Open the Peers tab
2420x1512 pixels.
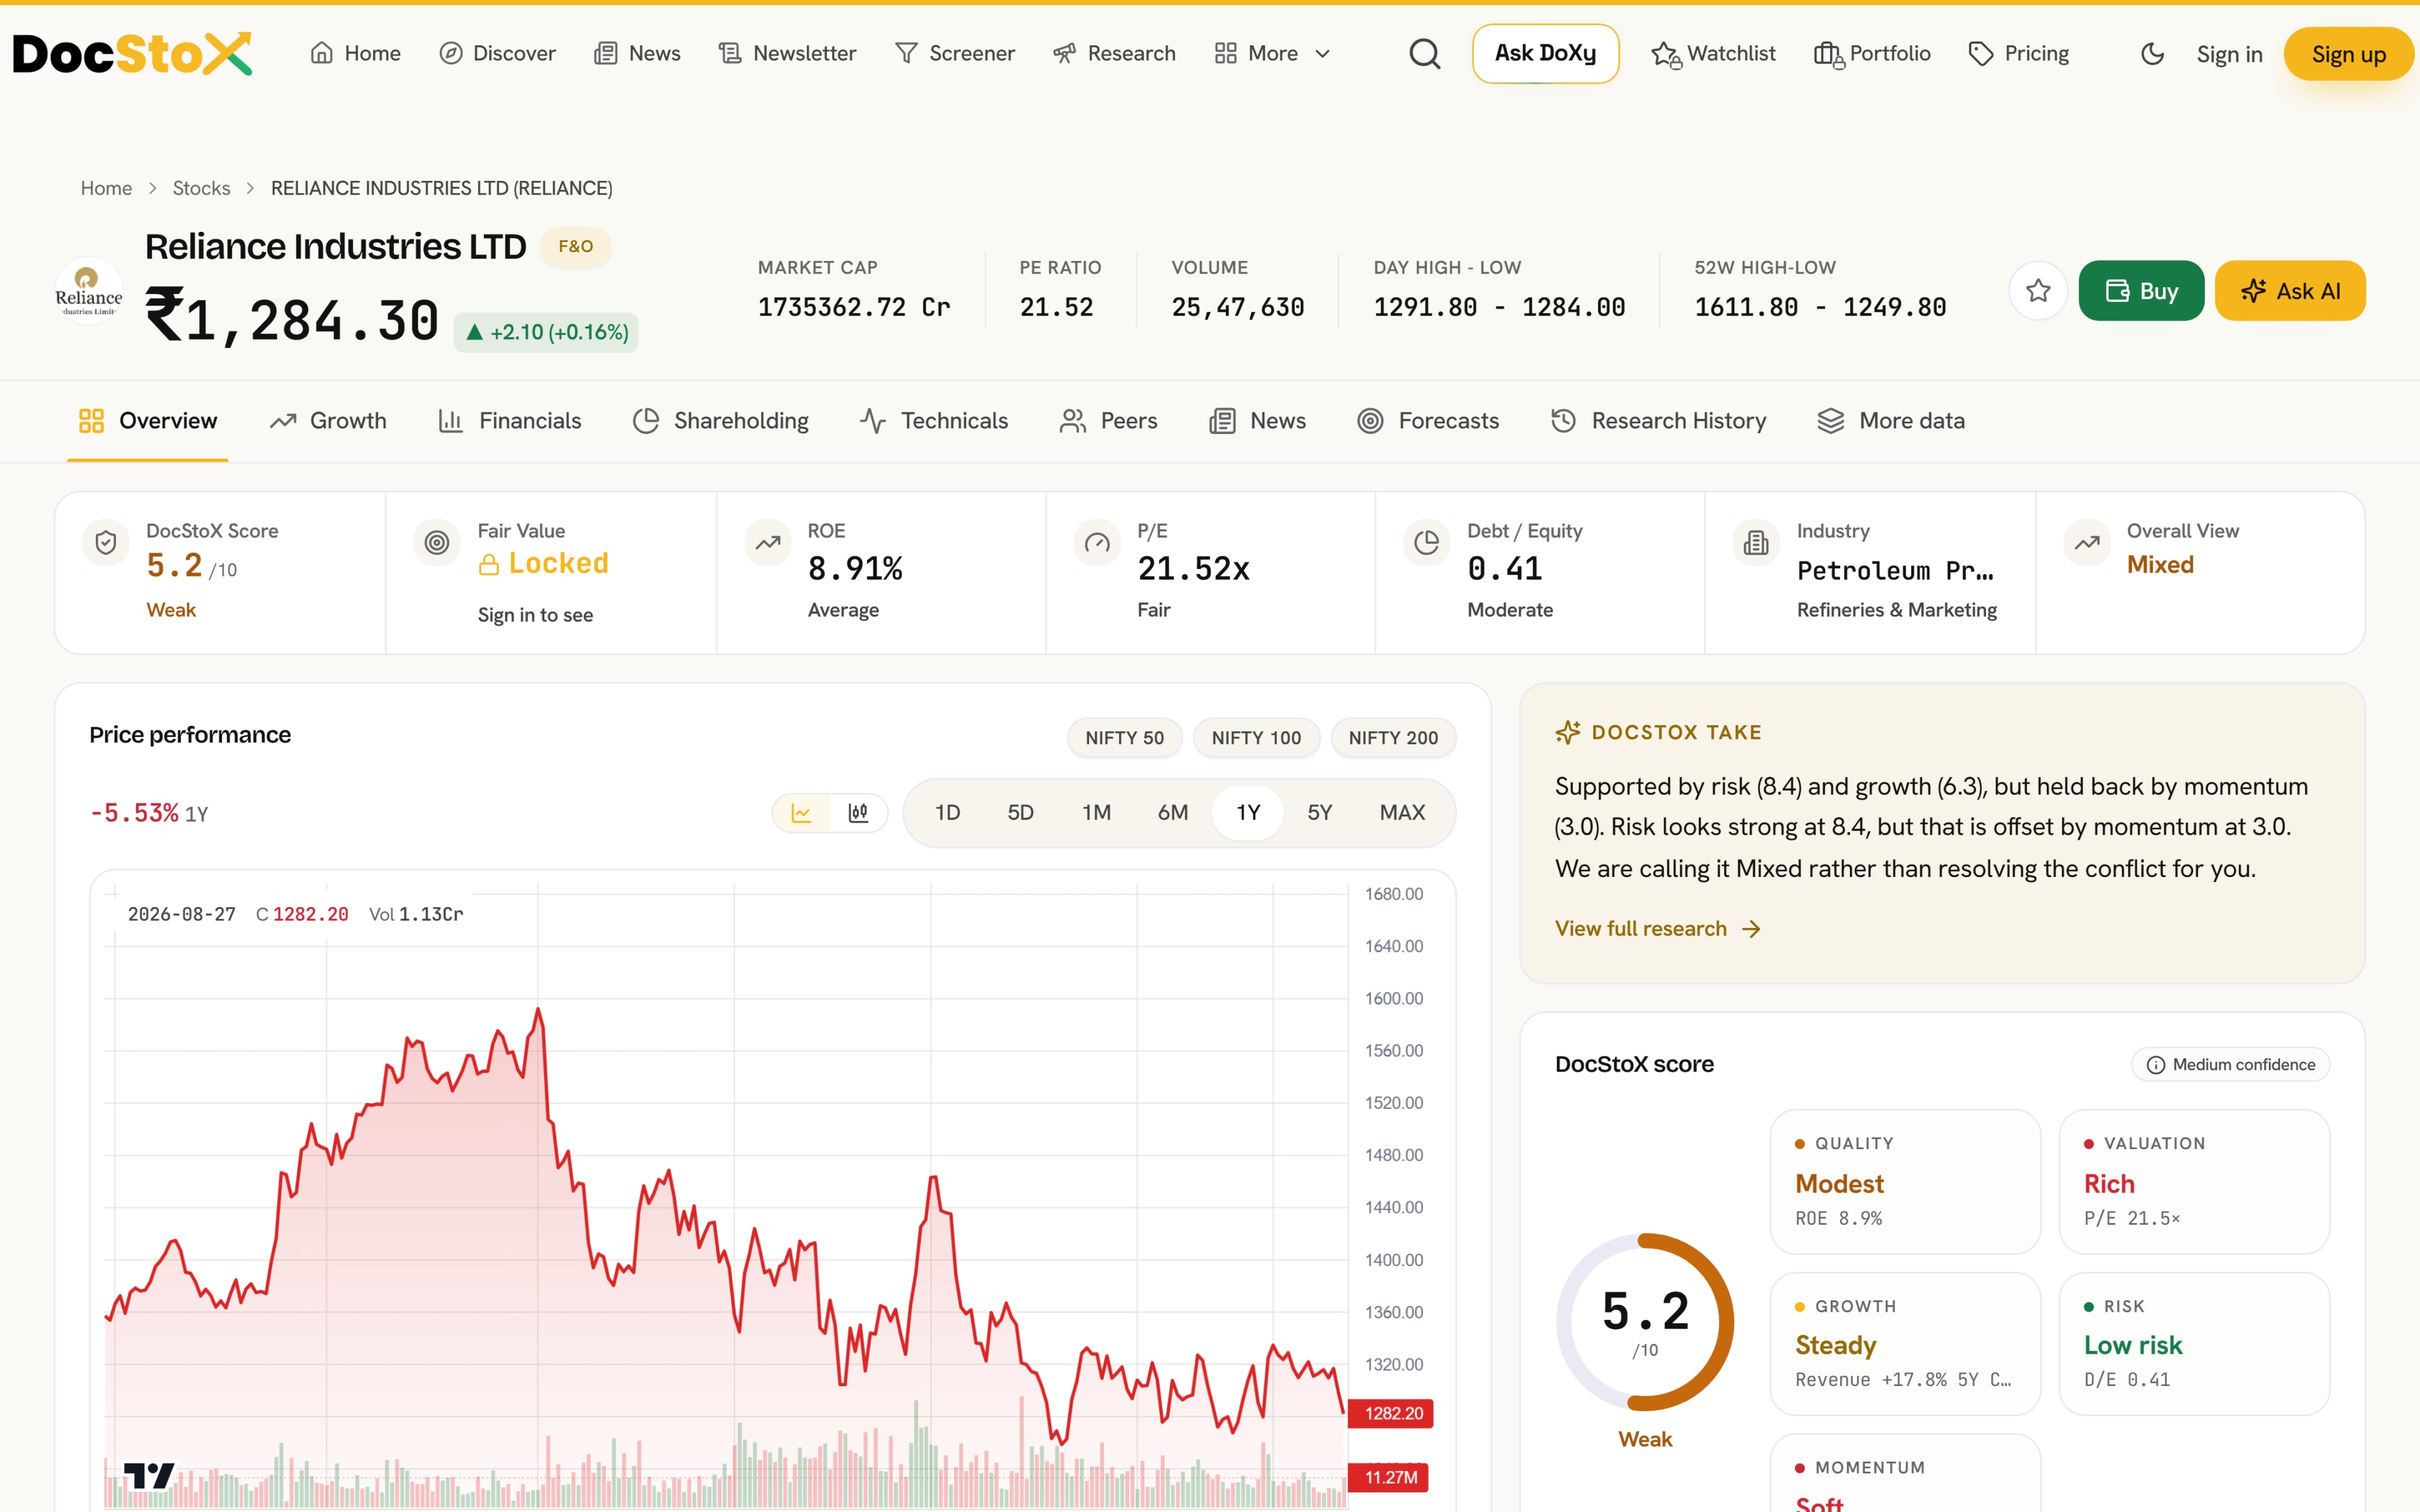[x=1109, y=421]
